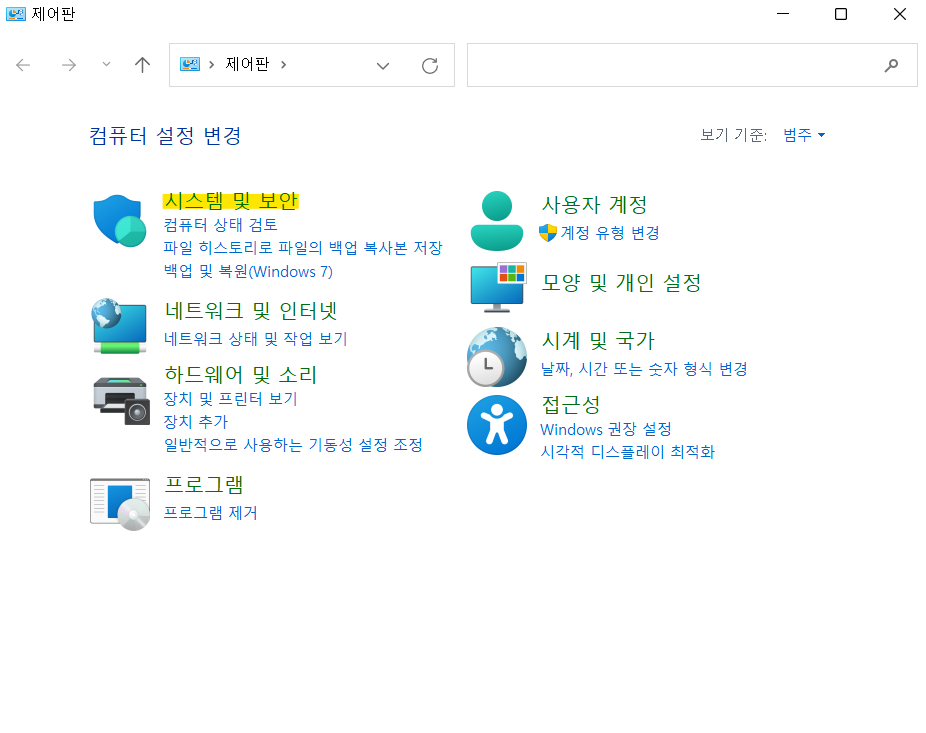Expand the chevron after 제어판 in the path
Image resolution: width=926 pixels, height=733 pixels.
[x=283, y=64]
